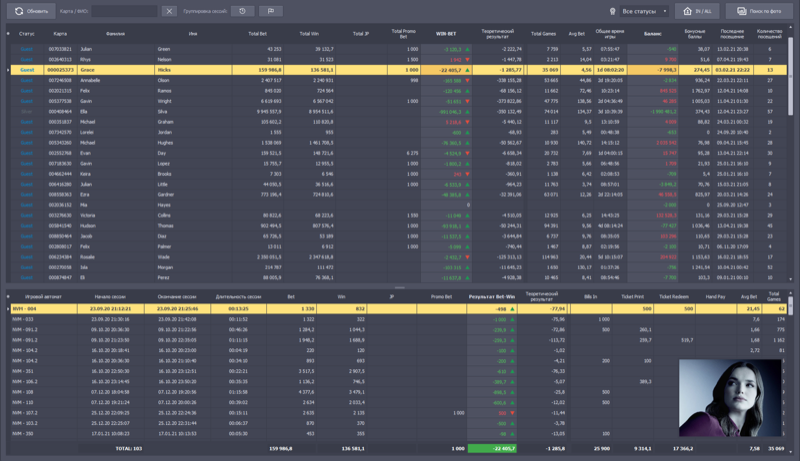800x461 pixels.
Task: Click the Карта / ФИО search field
Action: [123, 11]
